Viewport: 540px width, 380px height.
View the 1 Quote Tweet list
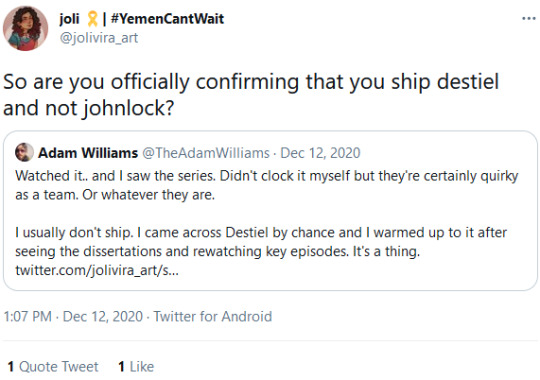(53, 367)
